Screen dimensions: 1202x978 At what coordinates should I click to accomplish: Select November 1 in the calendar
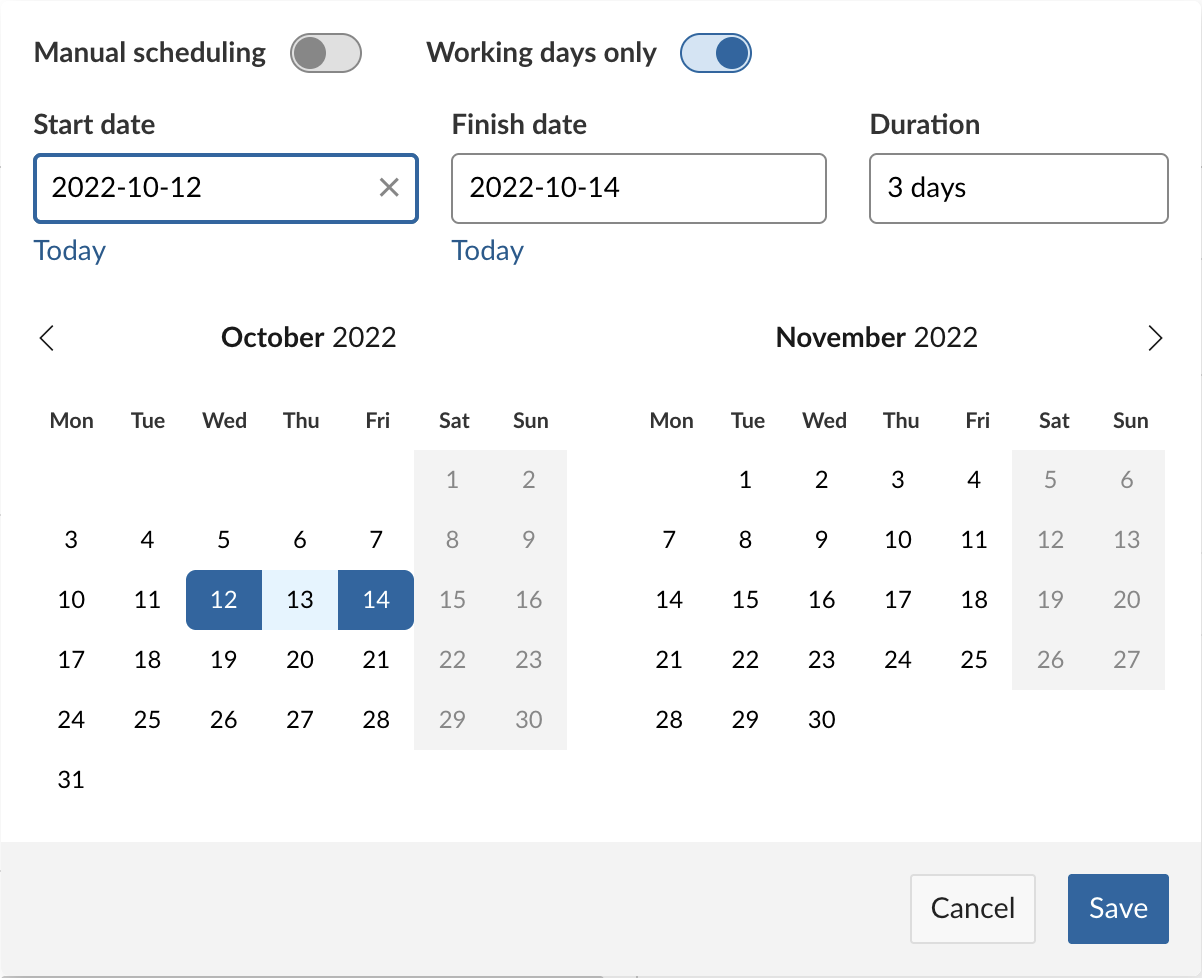pyautogui.click(x=745, y=480)
